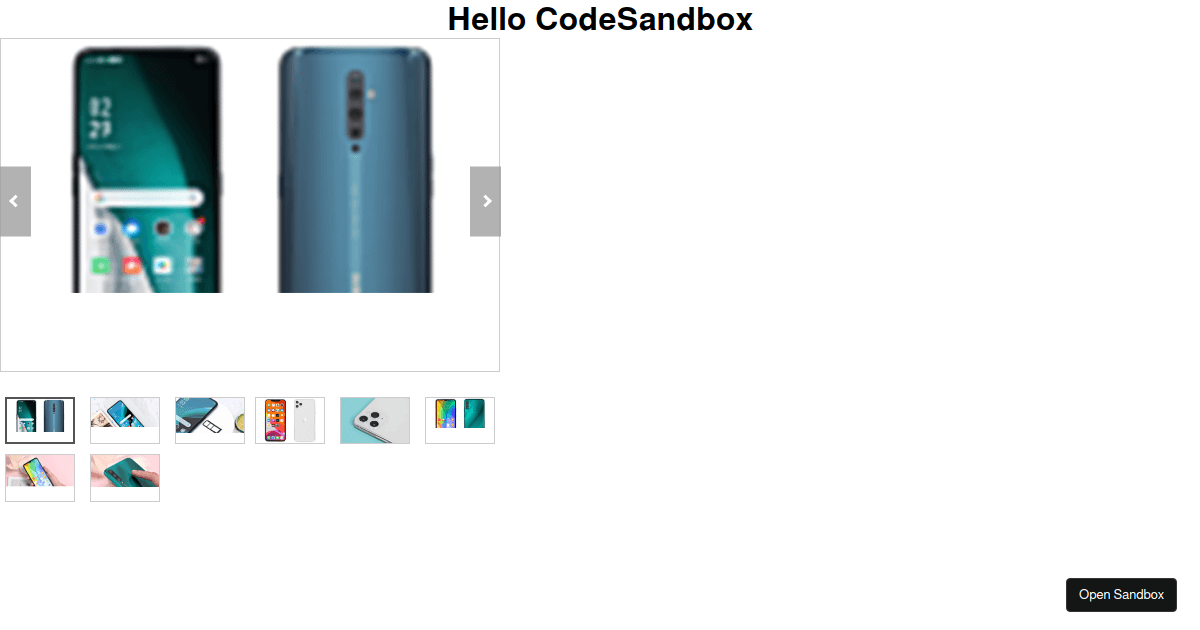Choose the second thumbnail with tilted teal-screen phone
Screen dimensions: 1200x630
point(125,420)
